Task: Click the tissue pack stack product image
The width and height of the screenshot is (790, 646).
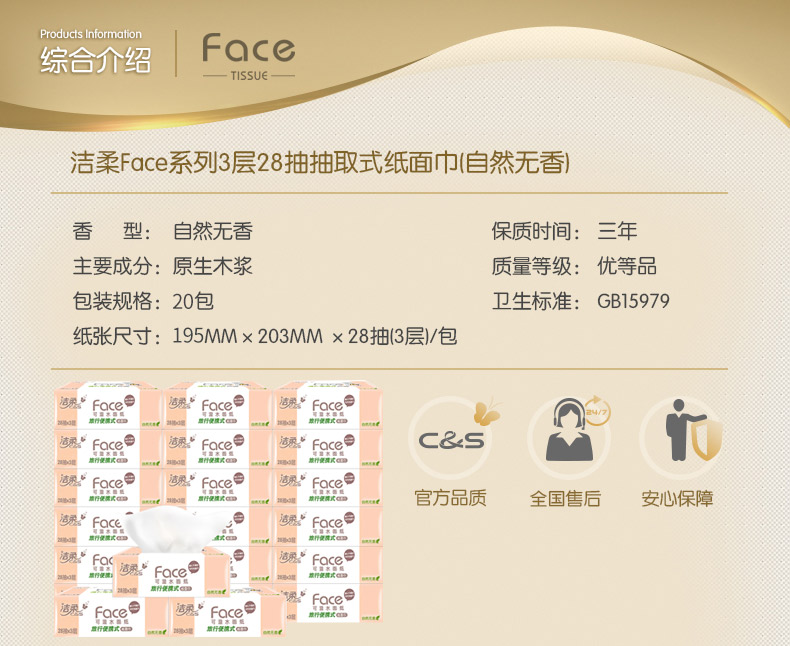Action: pos(218,509)
